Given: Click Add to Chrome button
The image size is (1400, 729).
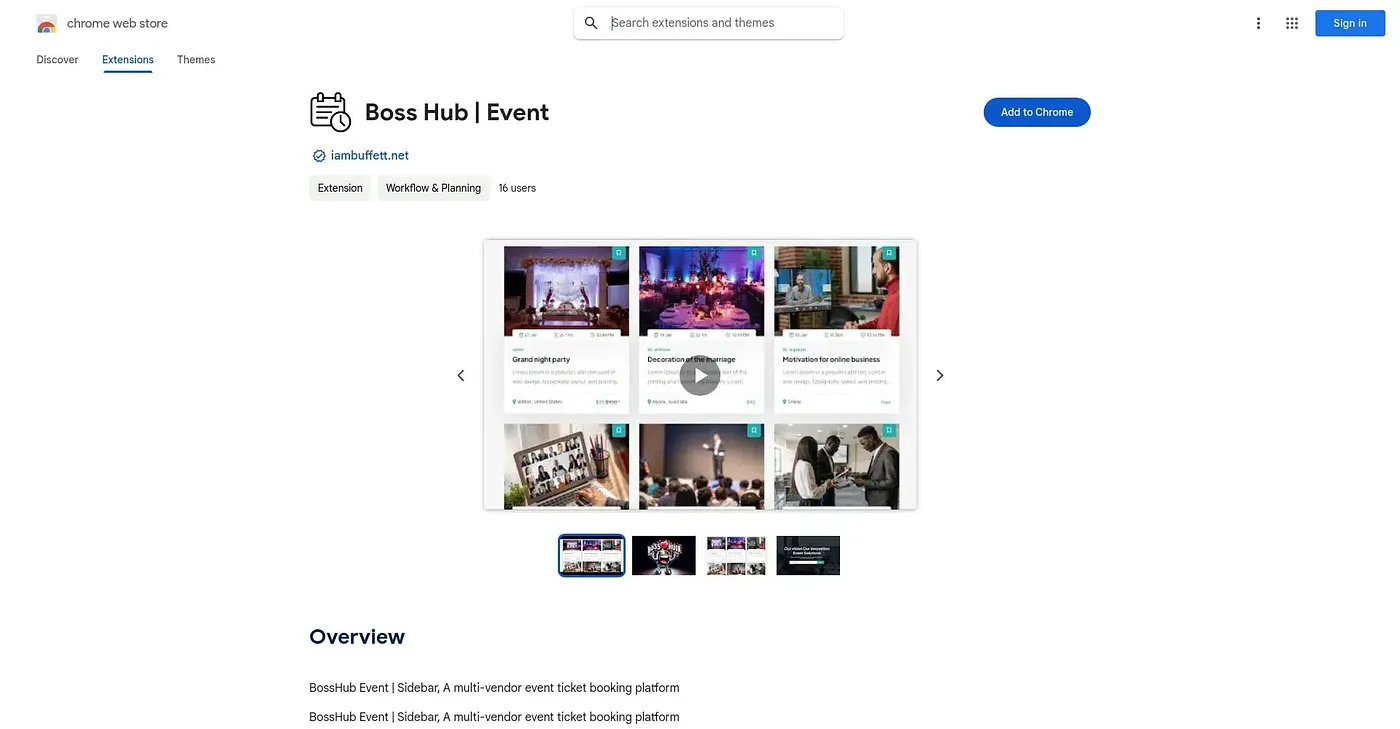Looking at the screenshot, I should tap(1037, 112).
